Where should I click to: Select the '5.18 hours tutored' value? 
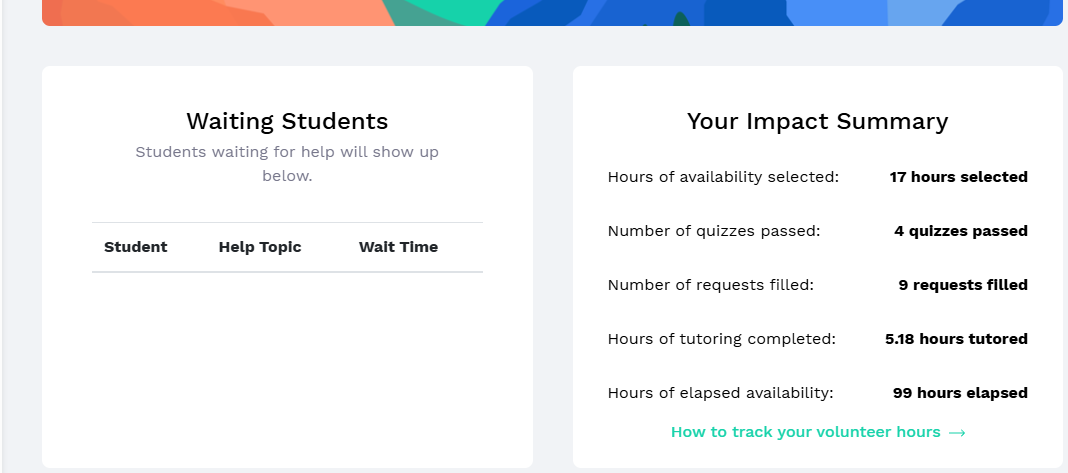[x=956, y=339]
